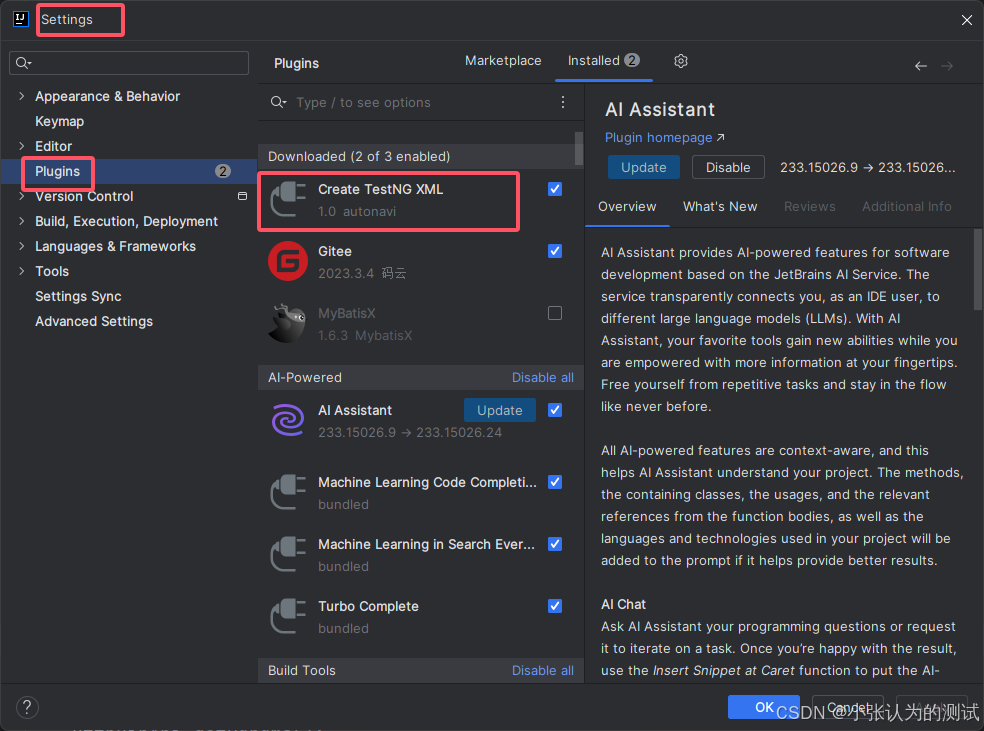The height and width of the screenshot is (731, 984).
Task: Expand the Tools settings node
Action: point(22,271)
